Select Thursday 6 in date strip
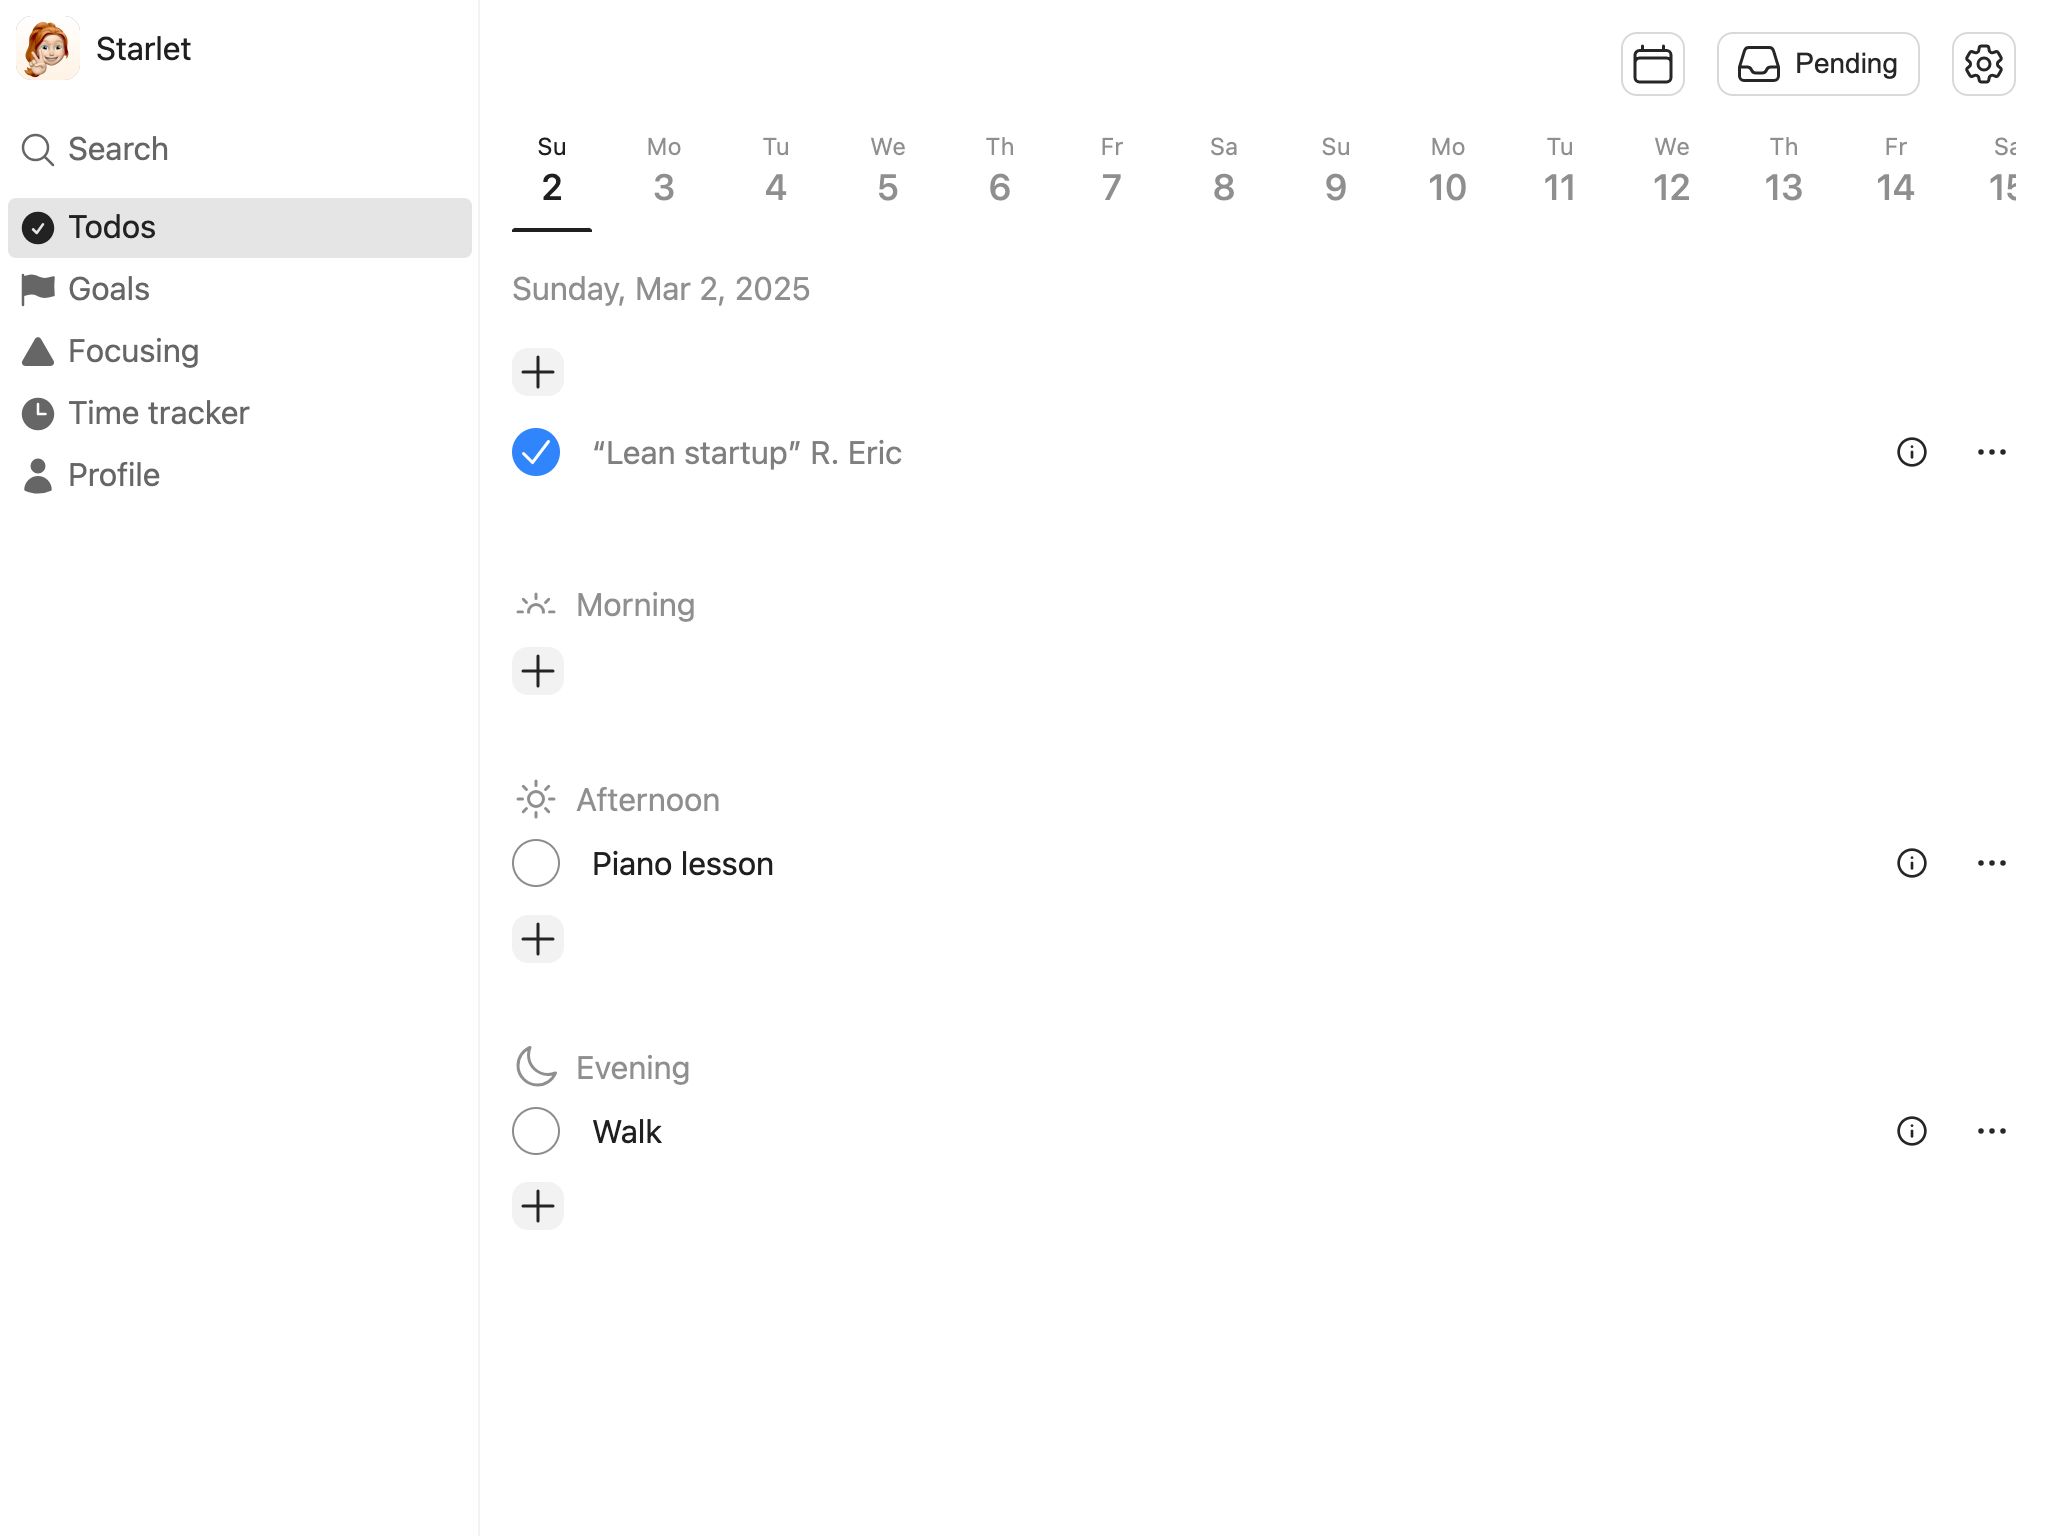This screenshot has height=1536, width=2048. (1000, 170)
